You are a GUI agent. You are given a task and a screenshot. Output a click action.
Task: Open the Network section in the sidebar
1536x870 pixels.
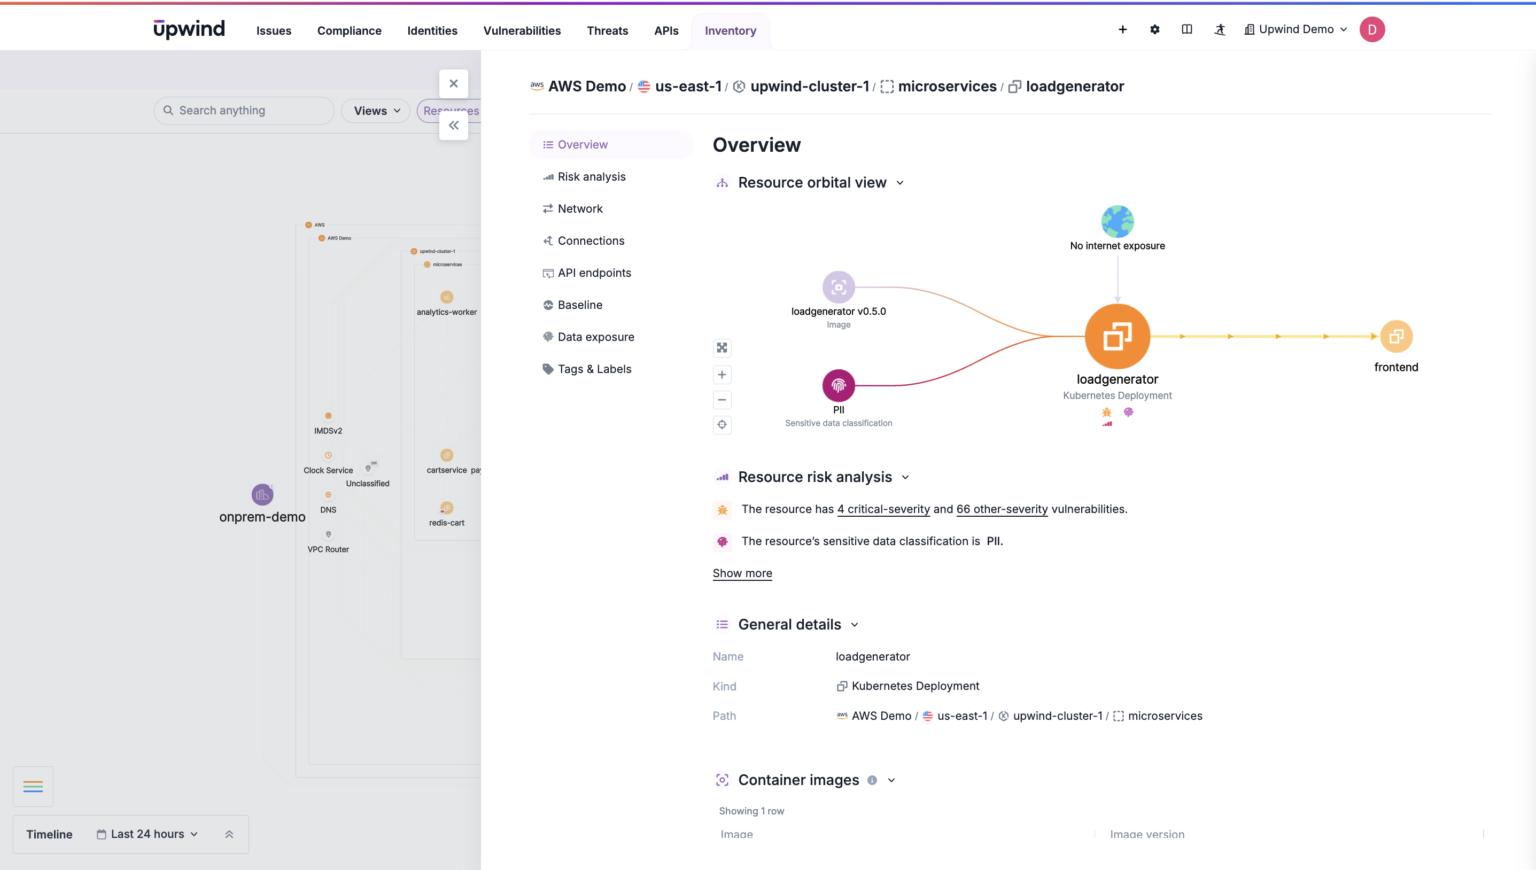(x=581, y=208)
